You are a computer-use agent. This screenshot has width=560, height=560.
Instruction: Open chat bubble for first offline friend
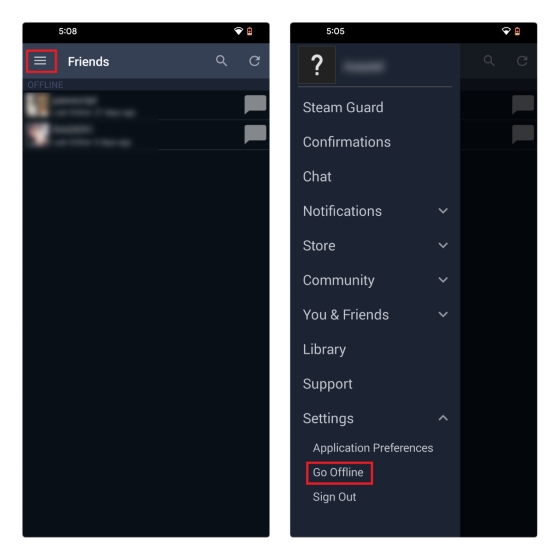click(x=255, y=104)
